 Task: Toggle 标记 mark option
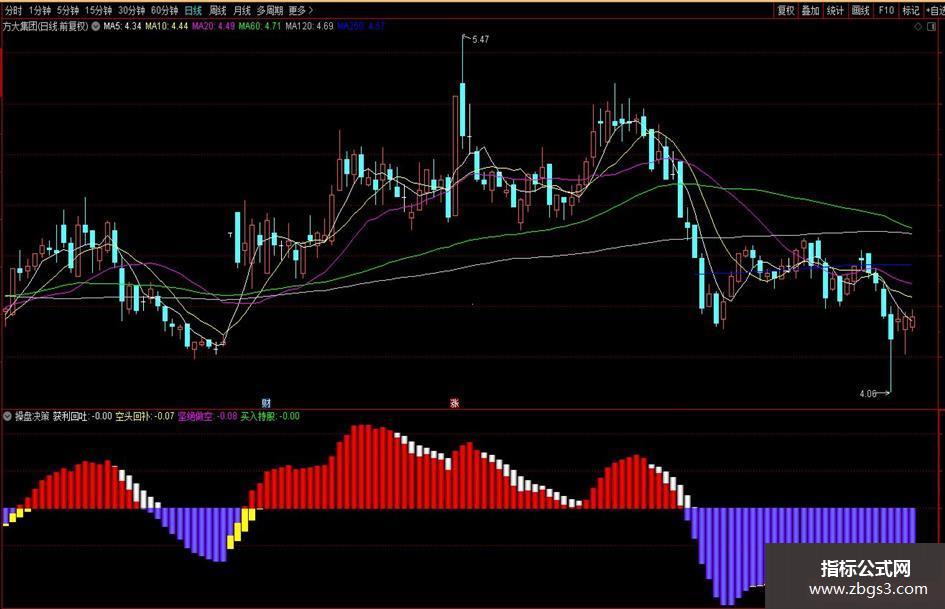point(910,10)
